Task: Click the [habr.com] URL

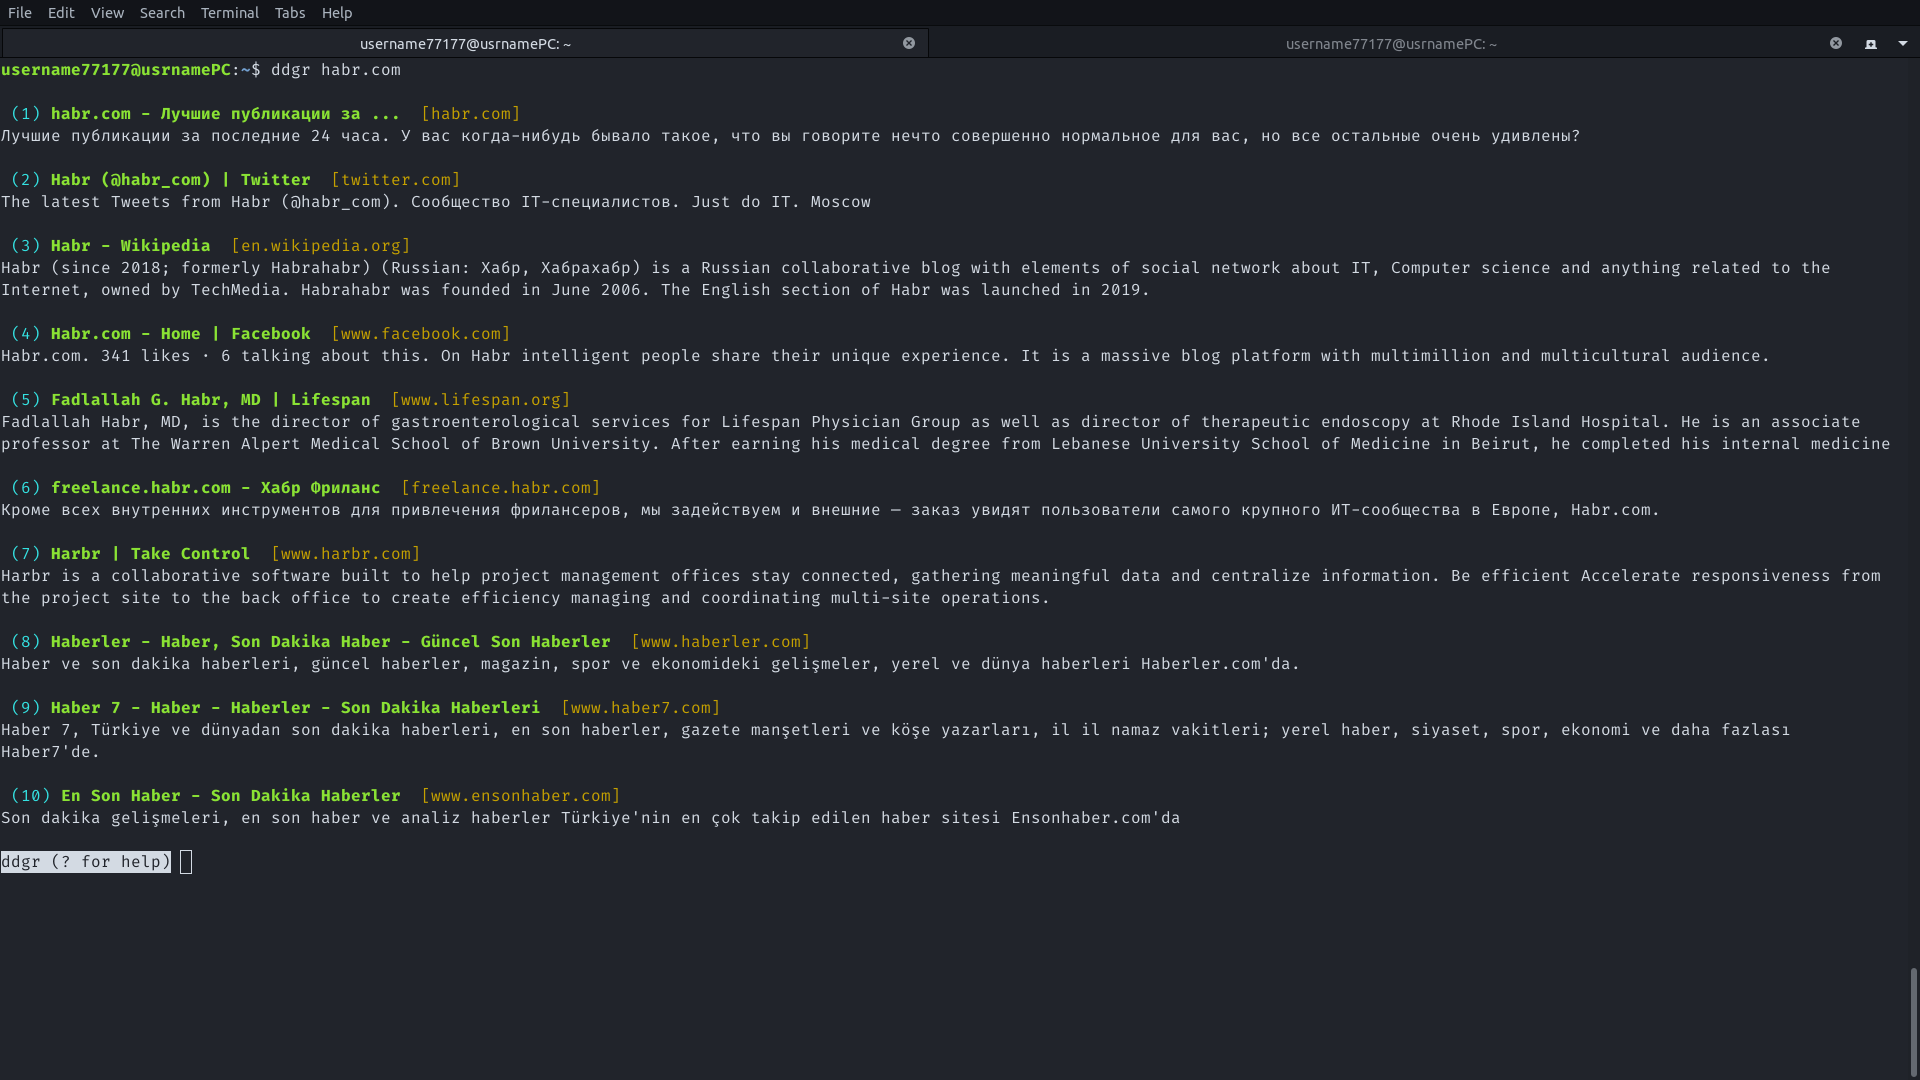Action: pyautogui.click(x=471, y=114)
